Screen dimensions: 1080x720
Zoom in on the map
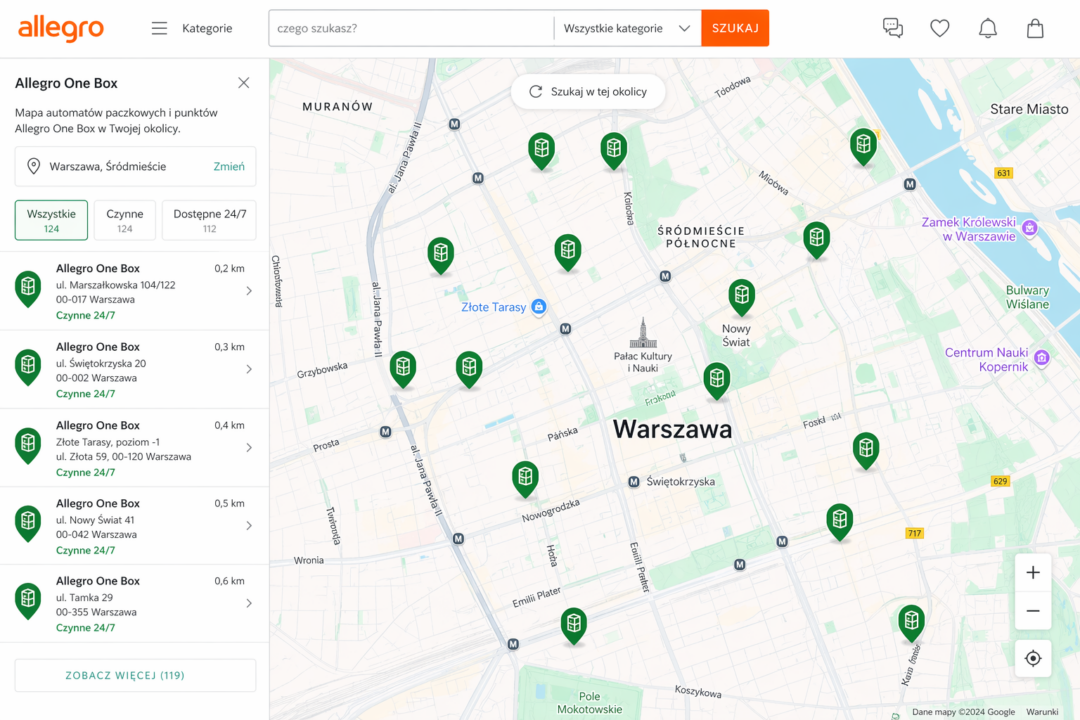1032,573
